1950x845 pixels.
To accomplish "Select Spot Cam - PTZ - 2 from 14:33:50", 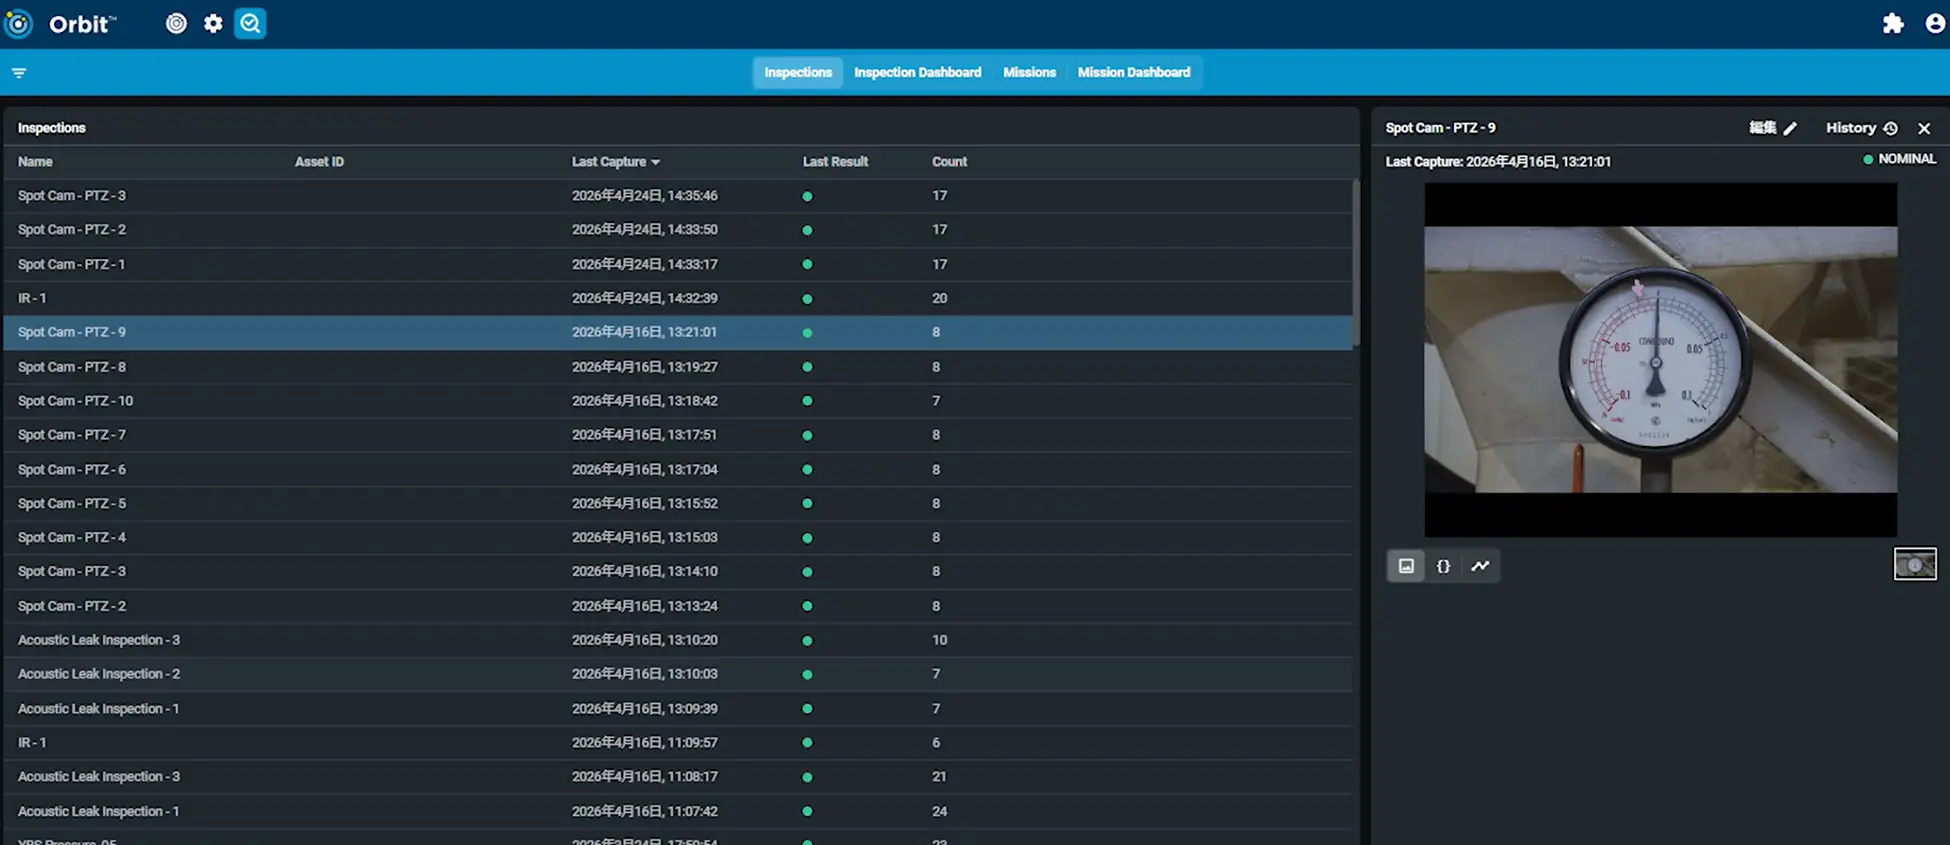I will [678, 230].
